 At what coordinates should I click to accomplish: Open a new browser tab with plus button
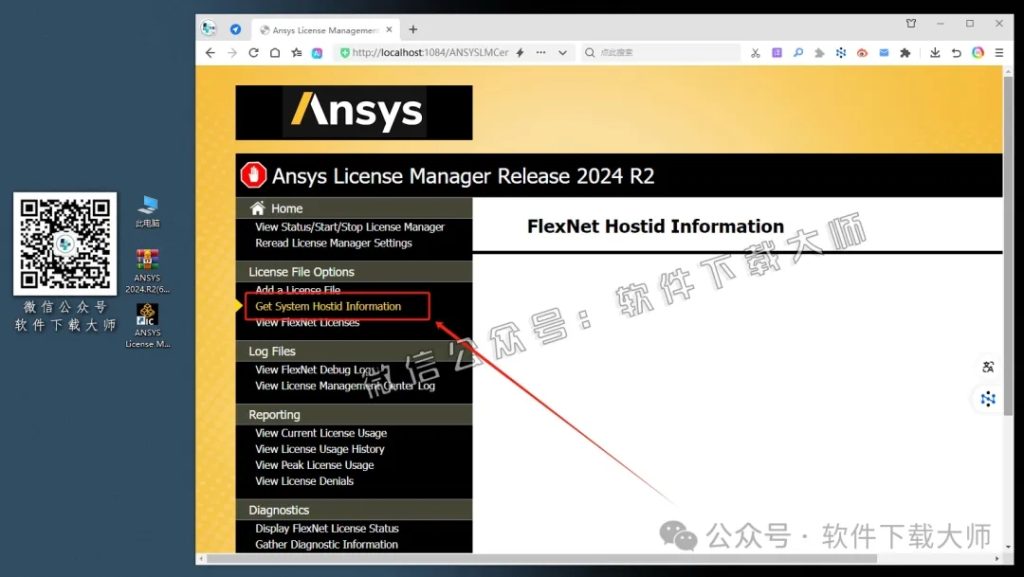tap(413, 29)
